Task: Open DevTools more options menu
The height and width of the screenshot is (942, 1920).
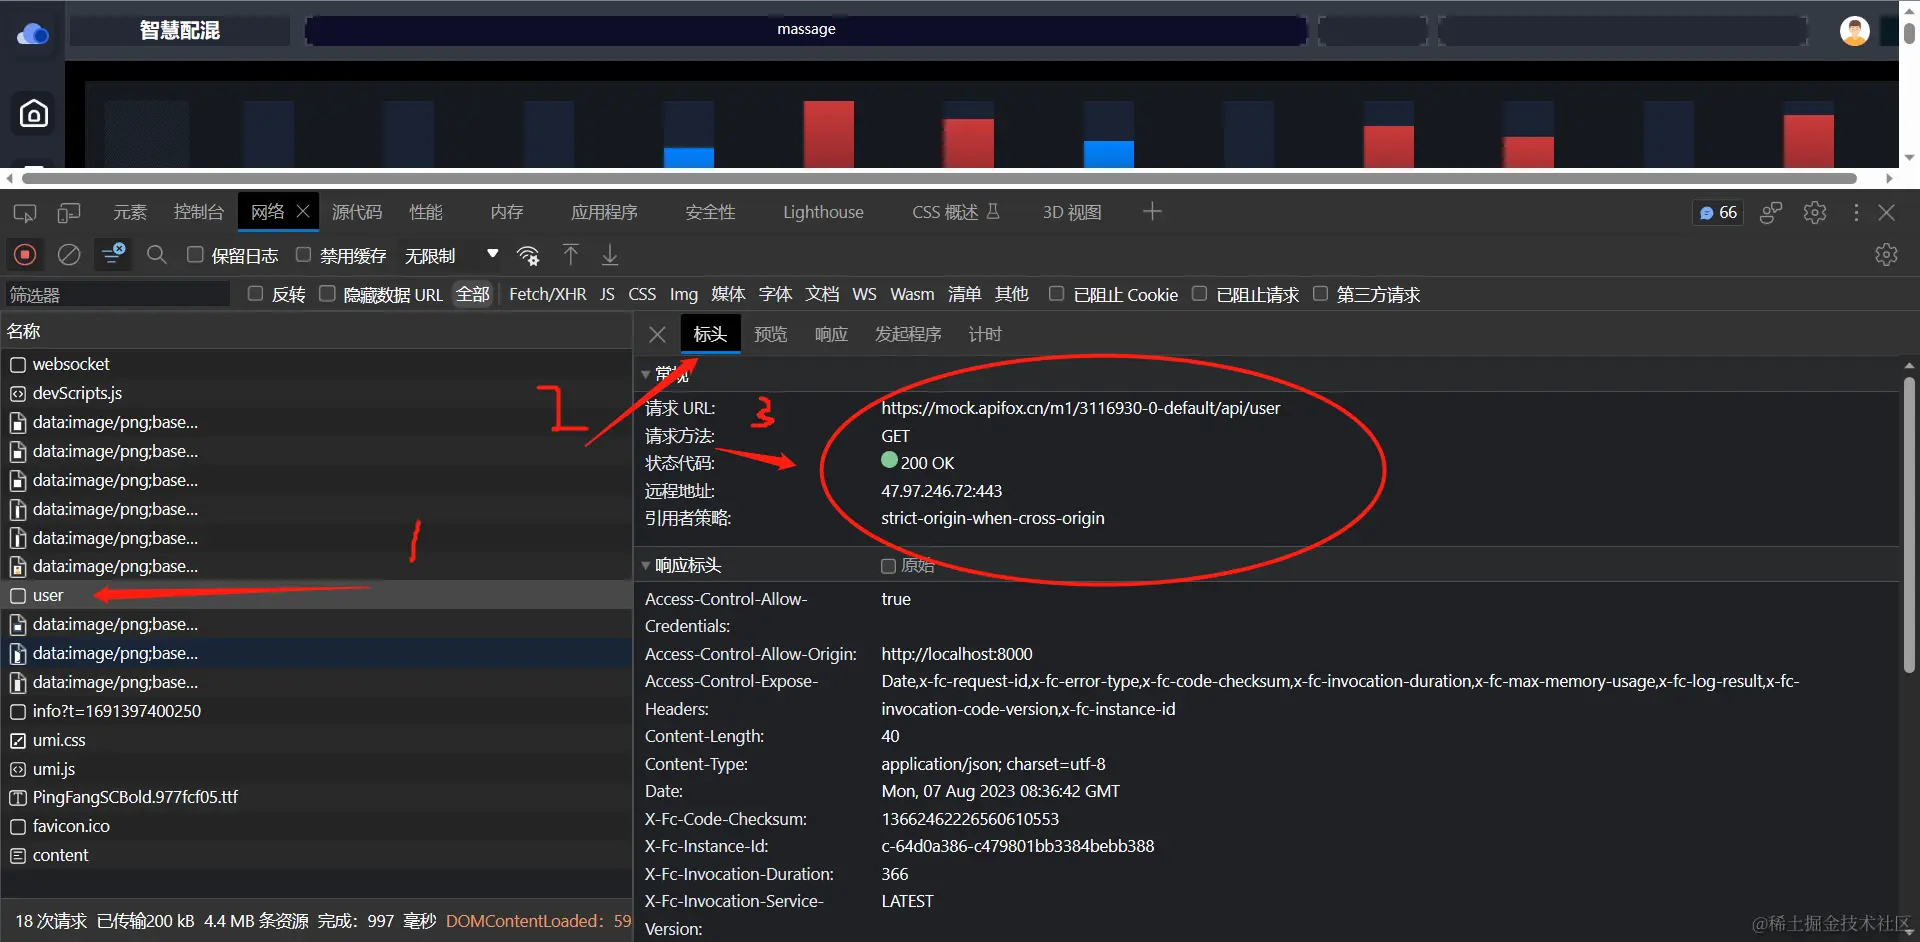Action: tap(1856, 213)
